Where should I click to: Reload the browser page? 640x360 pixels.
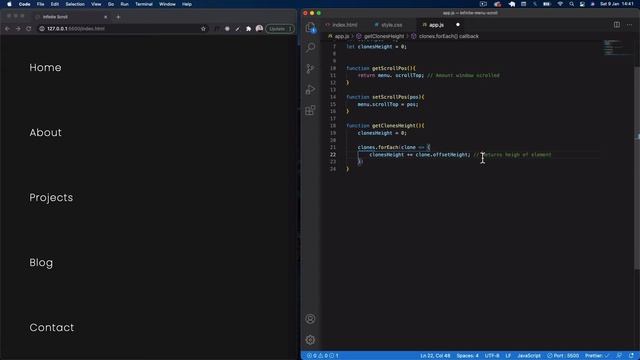coord(29,29)
